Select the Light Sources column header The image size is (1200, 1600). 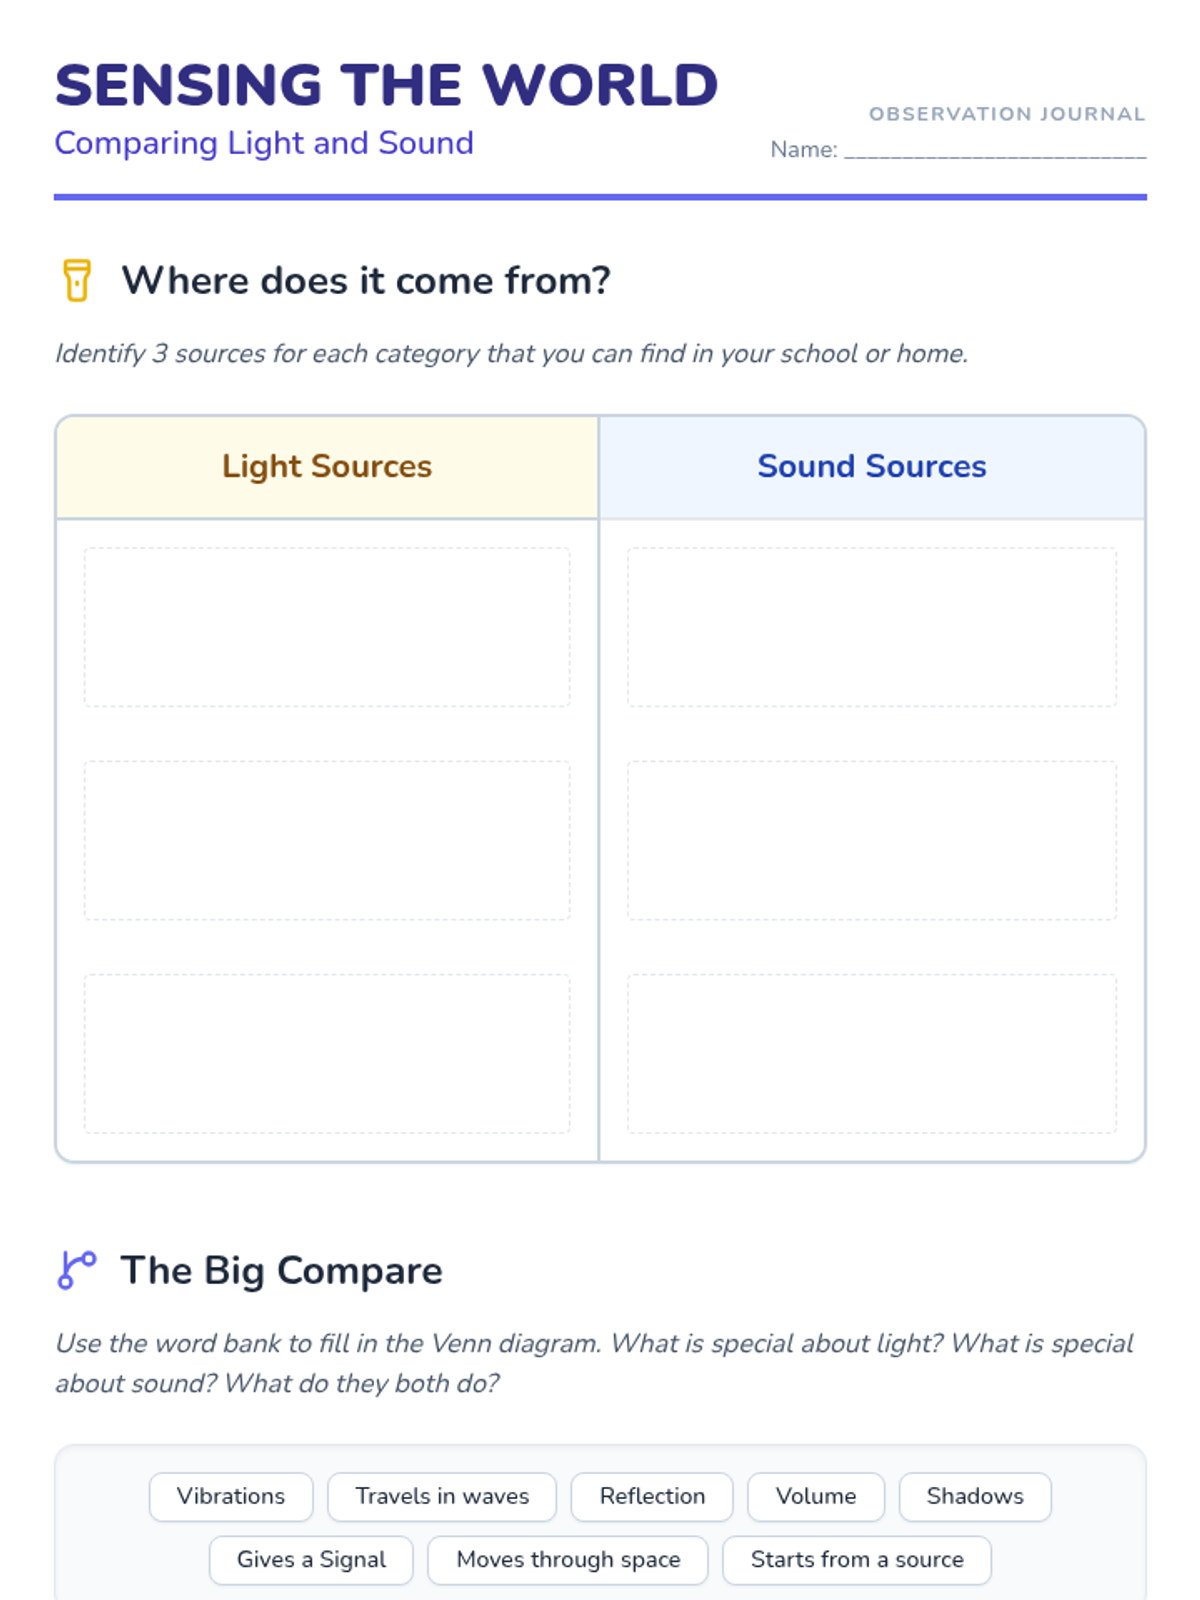(327, 467)
